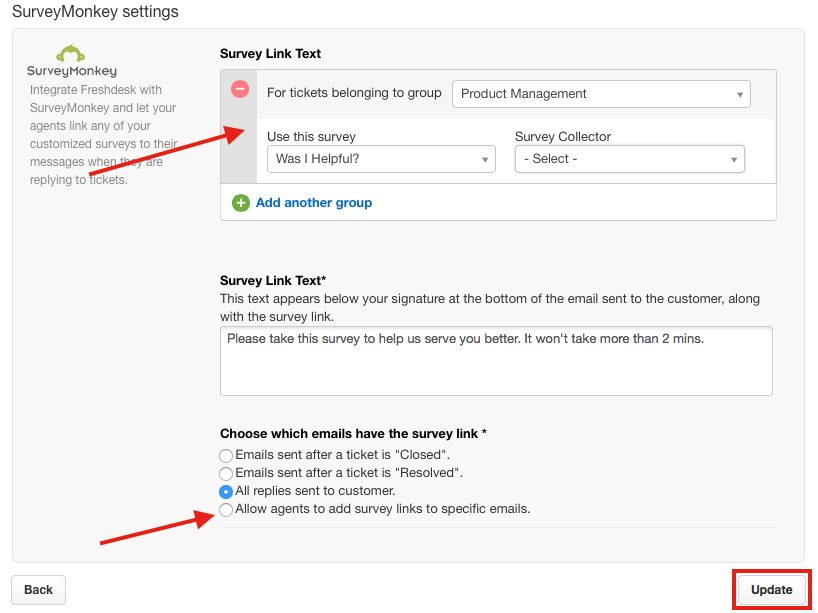Open the Survey Collector dropdown
The image size is (818, 613).
coord(629,159)
